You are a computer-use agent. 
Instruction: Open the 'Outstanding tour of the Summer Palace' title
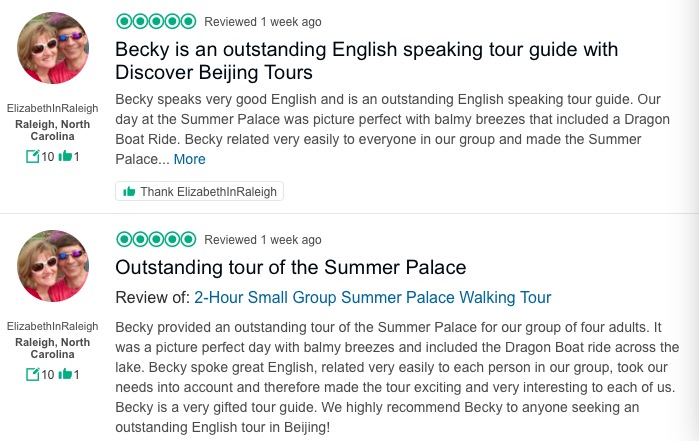pyautogui.click(x=291, y=268)
